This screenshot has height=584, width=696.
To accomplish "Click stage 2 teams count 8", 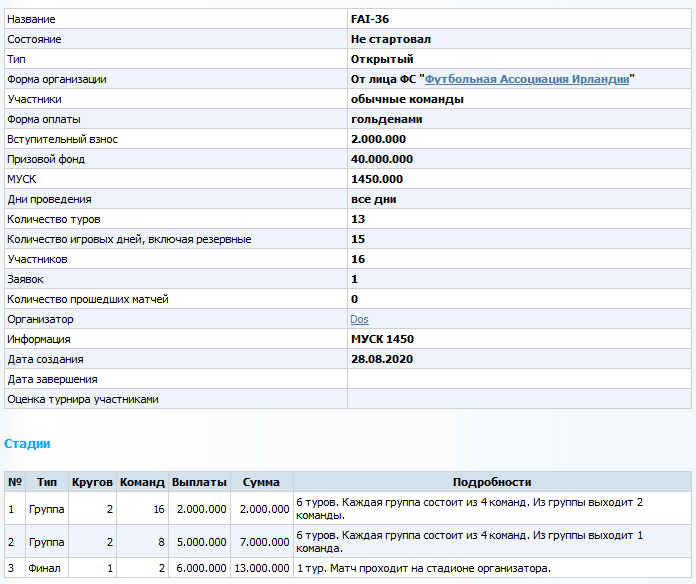I will click(x=162, y=542).
